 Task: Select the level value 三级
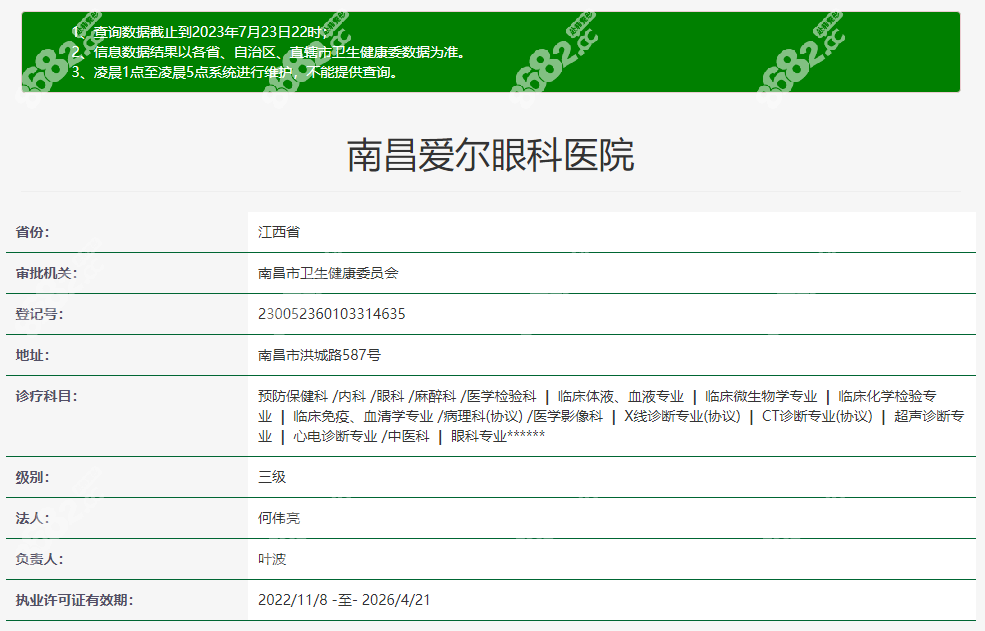point(272,477)
